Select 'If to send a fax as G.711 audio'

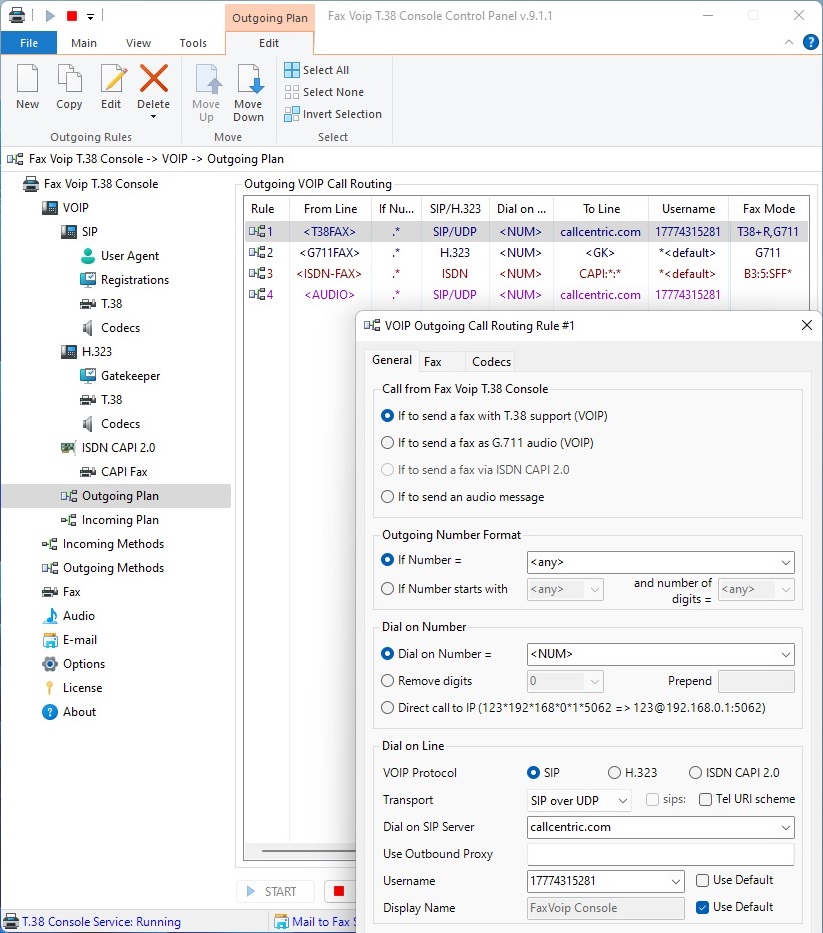pos(387,443)
